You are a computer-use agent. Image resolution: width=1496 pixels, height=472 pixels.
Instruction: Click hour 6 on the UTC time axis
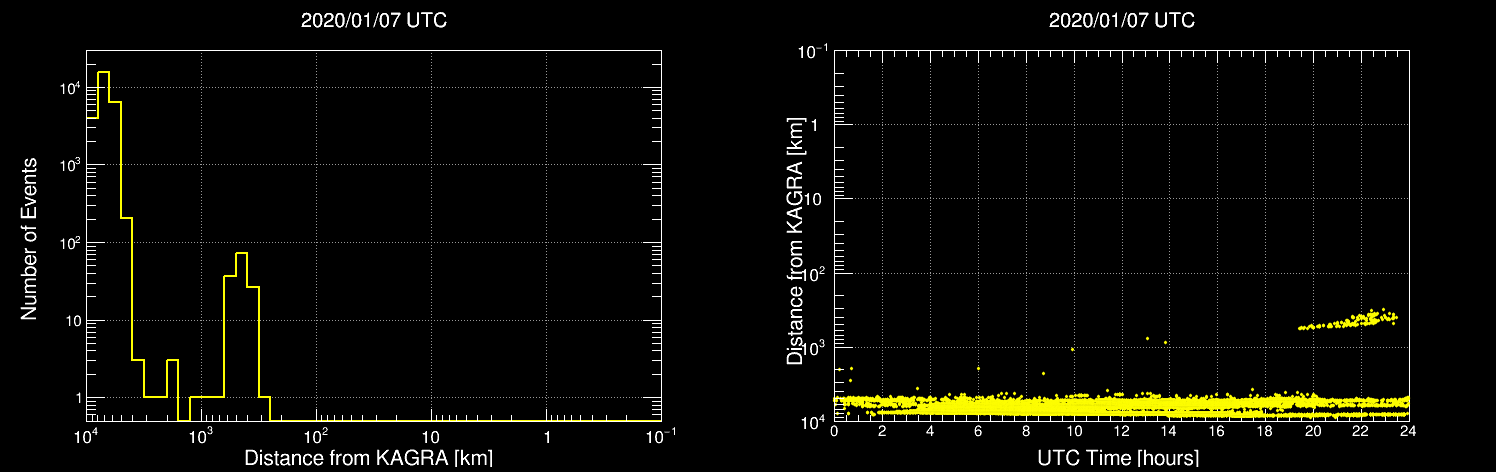(978, 431)
